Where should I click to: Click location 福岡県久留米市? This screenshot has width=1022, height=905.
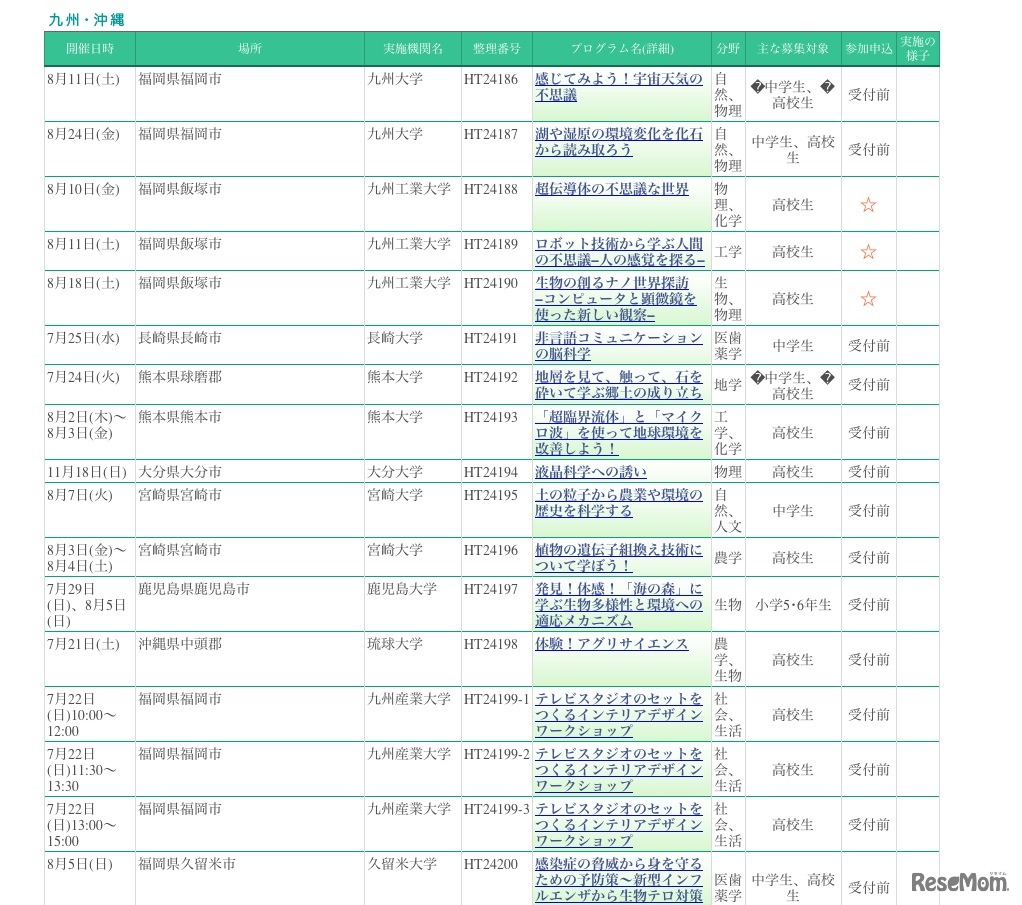coord(186,864)
